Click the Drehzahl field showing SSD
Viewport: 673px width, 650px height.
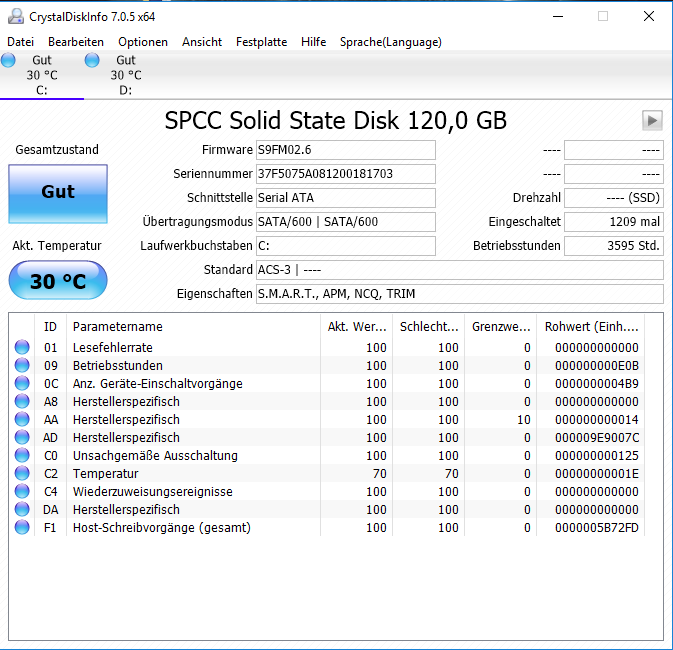click(614, 198)
